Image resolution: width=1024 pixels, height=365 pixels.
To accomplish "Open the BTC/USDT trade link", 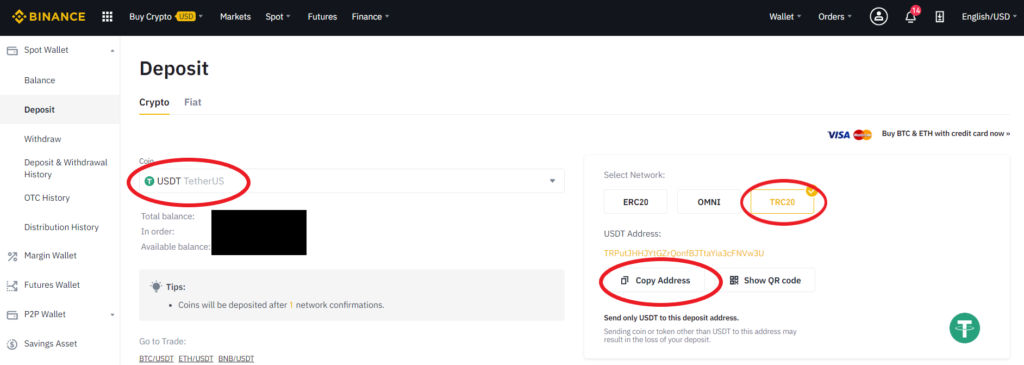I will pos(156,358).
